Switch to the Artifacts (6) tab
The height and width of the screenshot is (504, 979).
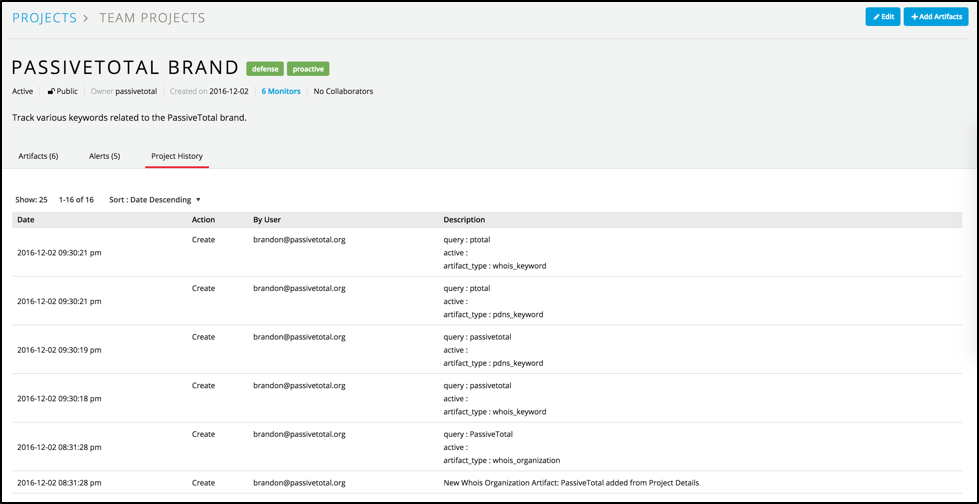point(38,156)
